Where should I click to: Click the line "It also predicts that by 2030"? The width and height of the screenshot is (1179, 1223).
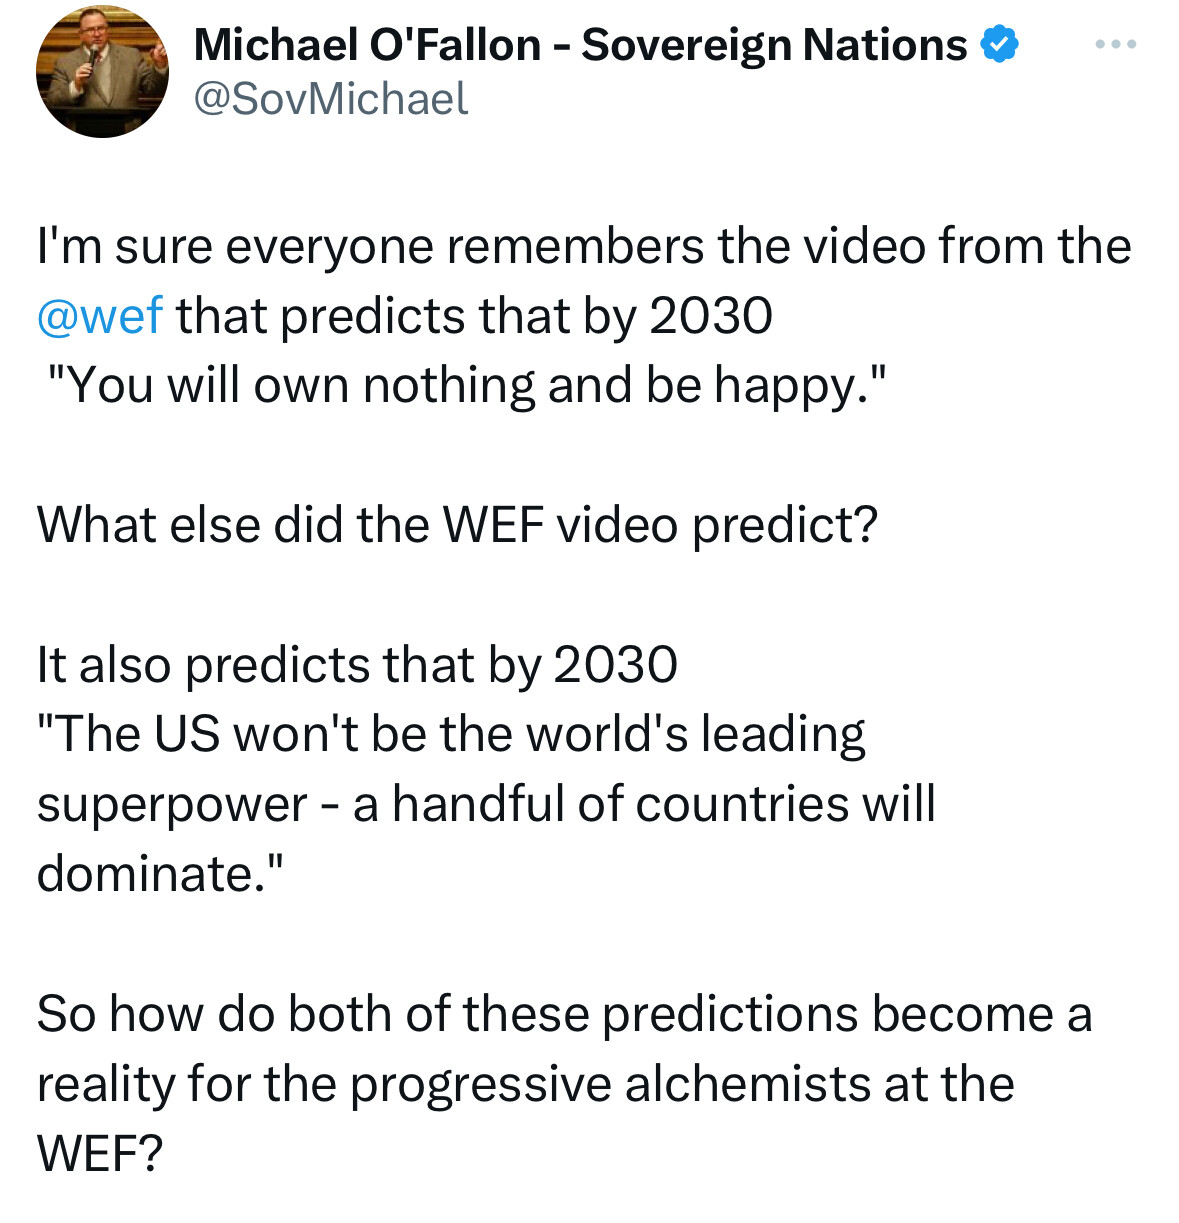tap(357, 665)
